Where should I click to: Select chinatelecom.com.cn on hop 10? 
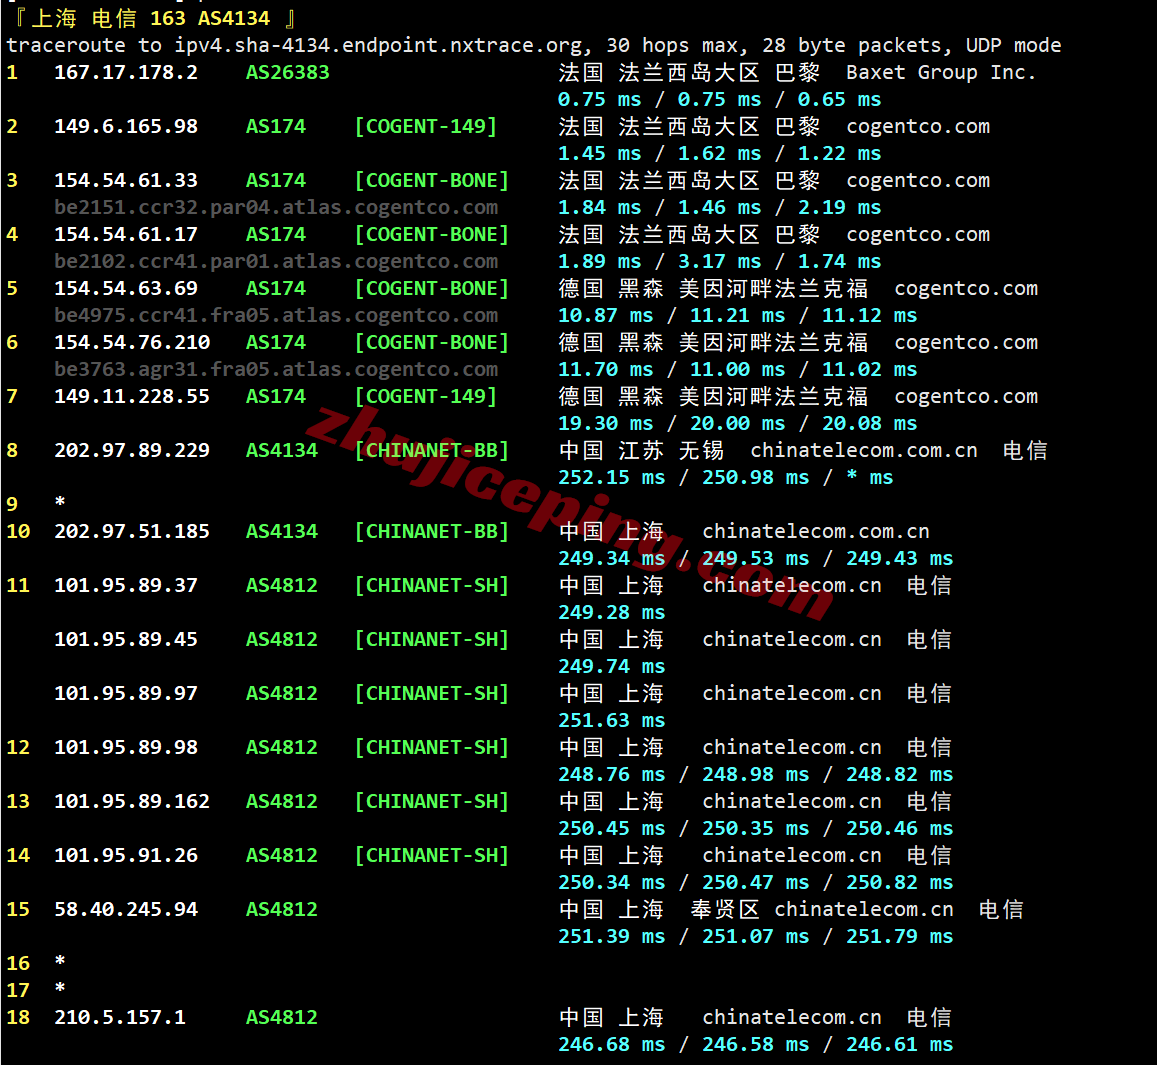coord(815,531)
